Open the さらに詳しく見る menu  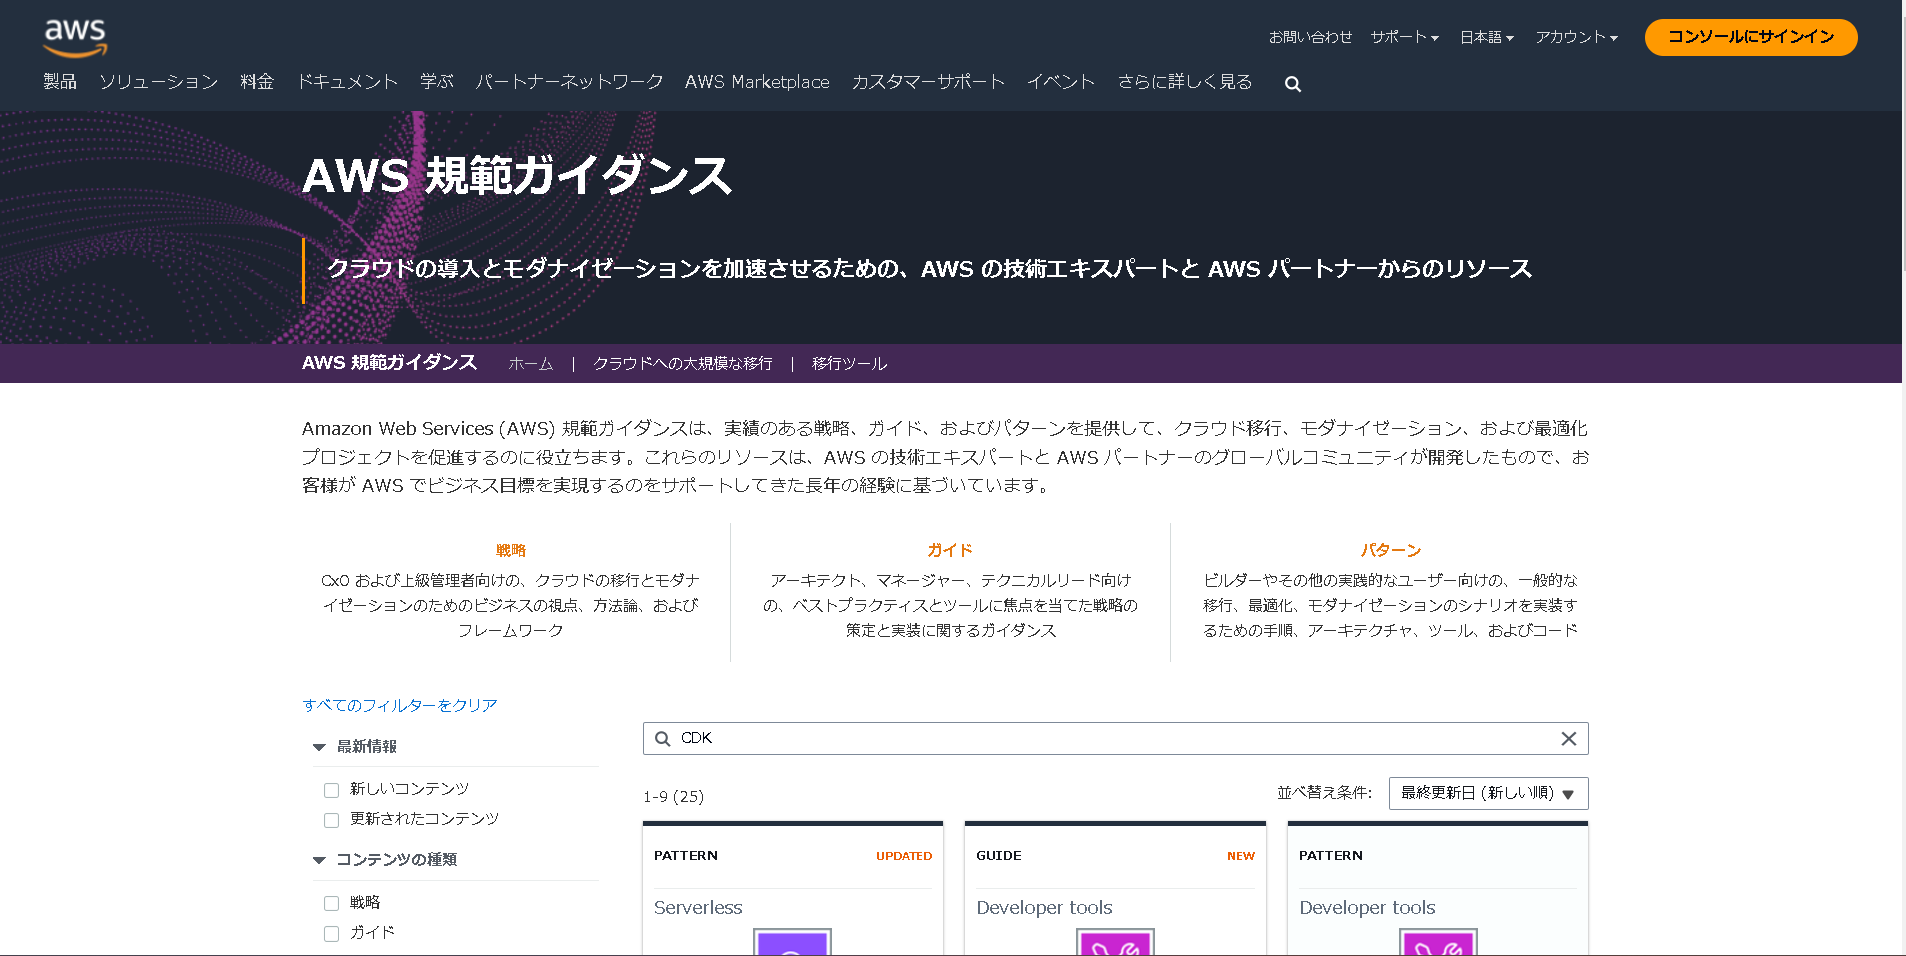pyautogui.click(x=1185, y=82)
